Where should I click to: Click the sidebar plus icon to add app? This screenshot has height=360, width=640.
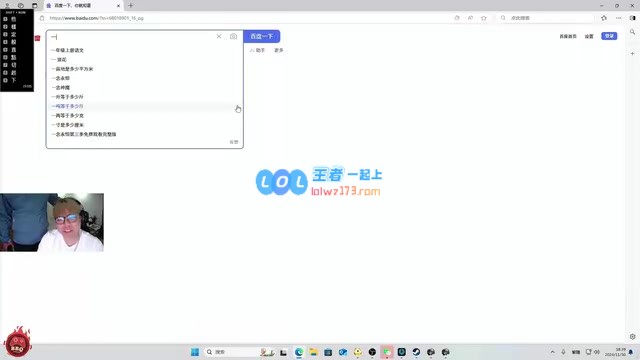click(x=633, y=53)
